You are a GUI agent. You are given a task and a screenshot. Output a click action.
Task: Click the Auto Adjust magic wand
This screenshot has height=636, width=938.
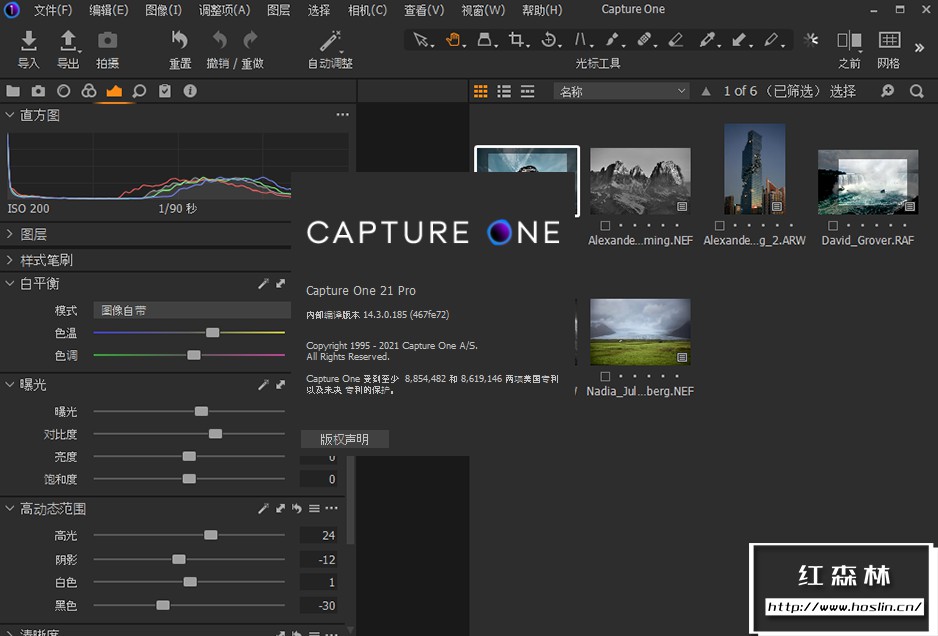(x=329, y=41)
